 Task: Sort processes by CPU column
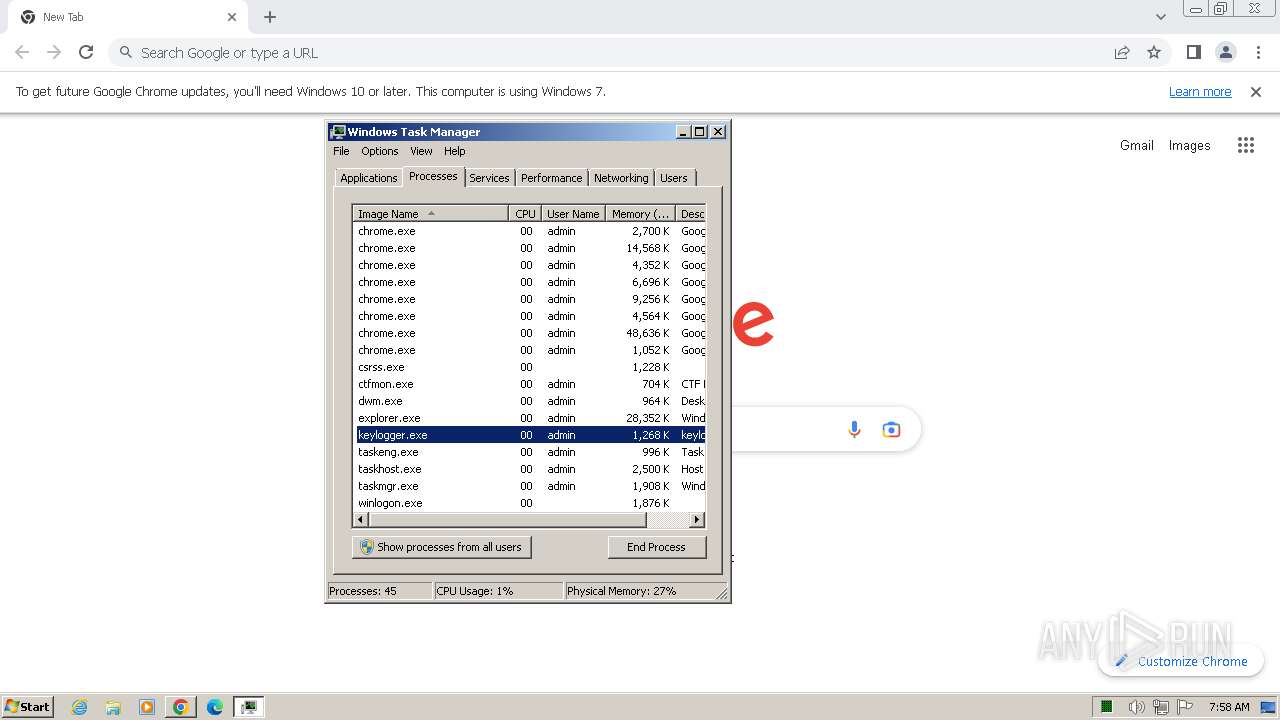[525, 213]
